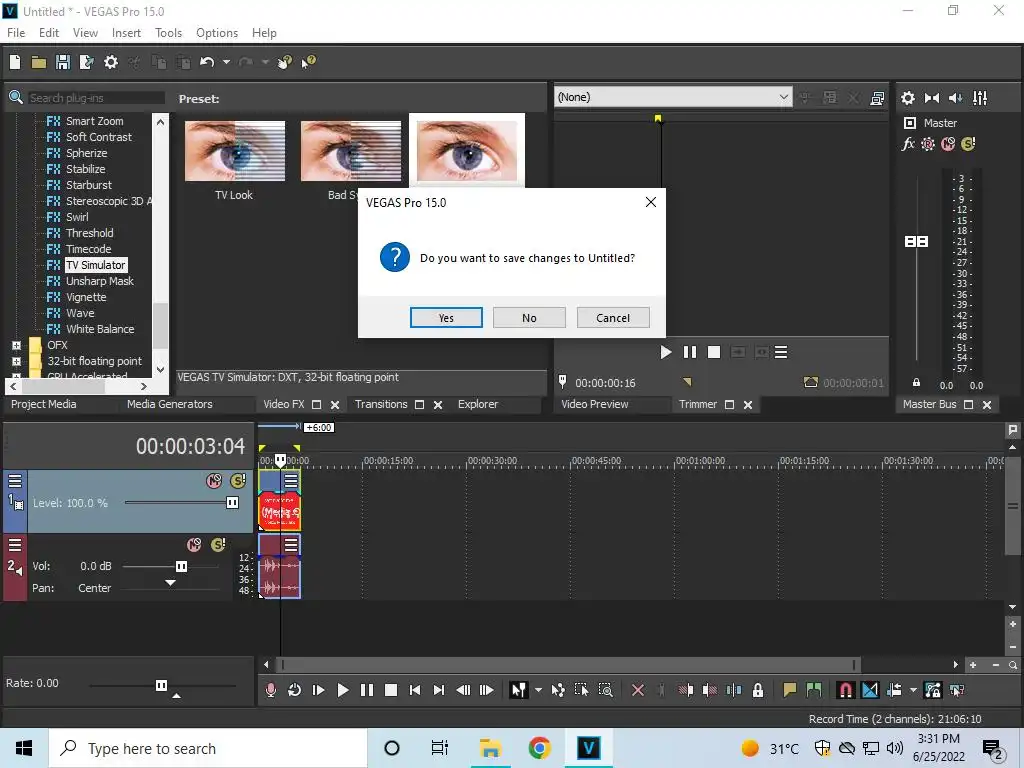
Task: Open audio track 2 hamburger menu
Action: point(15,545)
